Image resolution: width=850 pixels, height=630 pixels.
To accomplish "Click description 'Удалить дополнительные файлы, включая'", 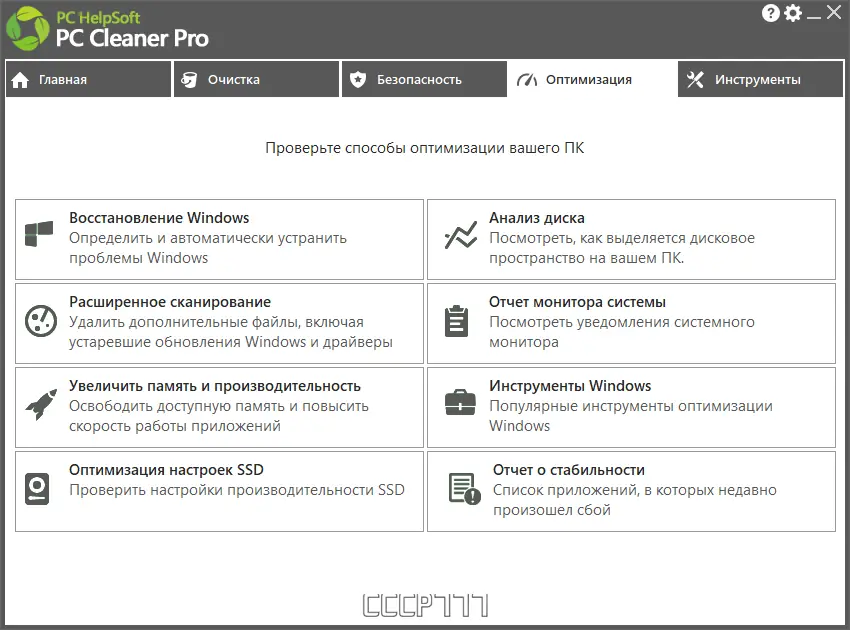I will (x=216, y=322).
